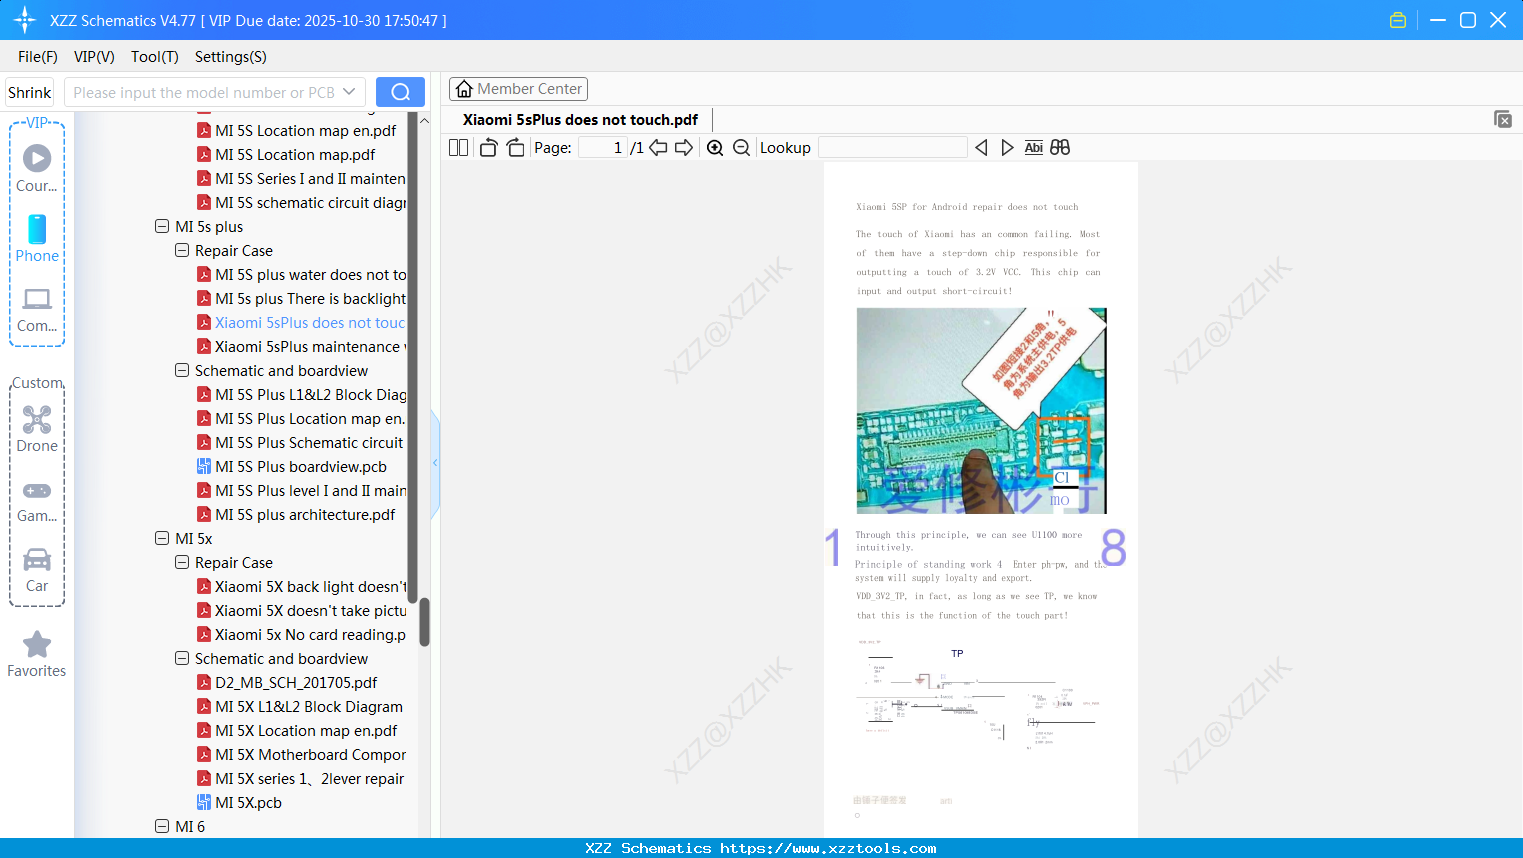Focus the model number search field

tap(203, 92)
